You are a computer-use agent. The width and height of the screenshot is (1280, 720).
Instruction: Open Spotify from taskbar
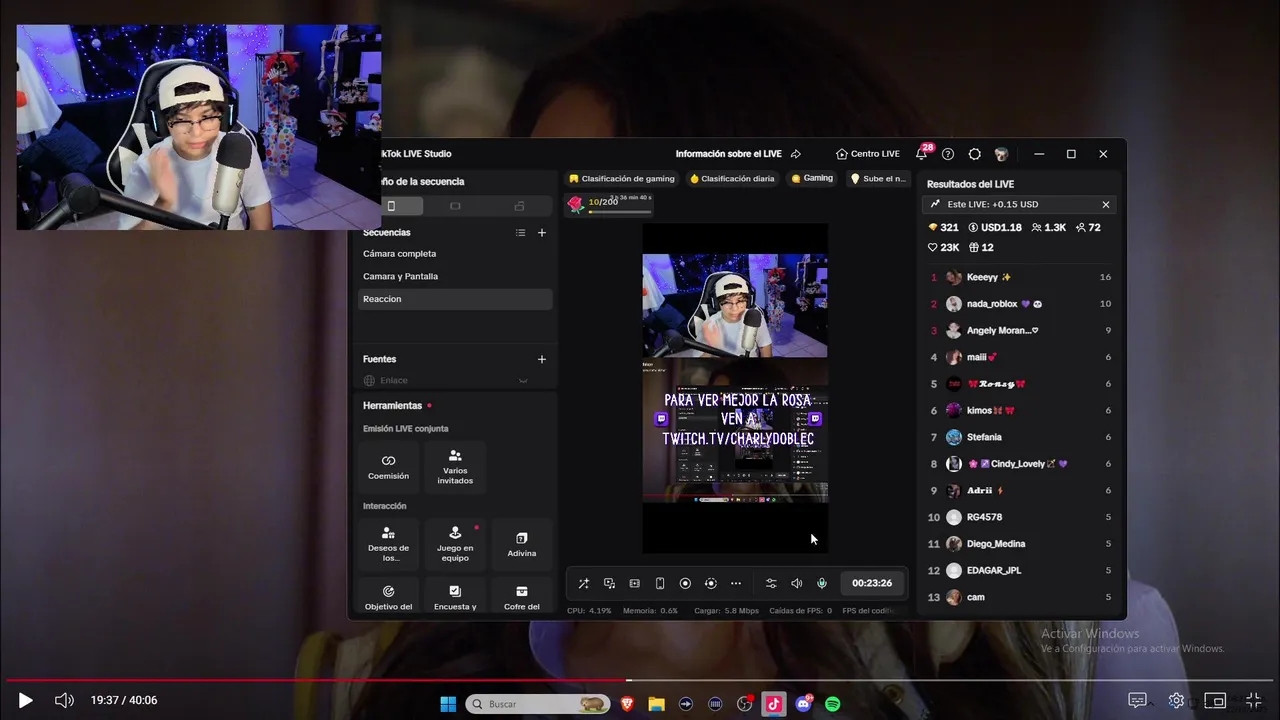click(x=833, y=704)
